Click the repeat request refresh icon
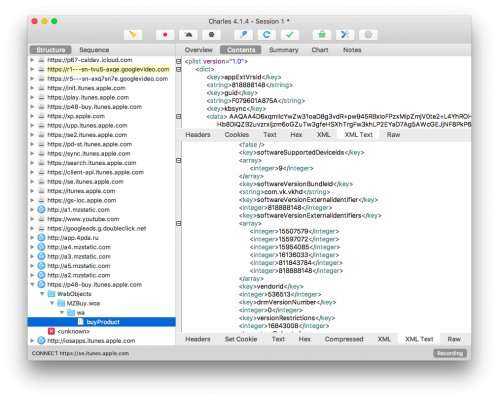The height and width of the screenshot is (400, 499). tap(266, 35)
